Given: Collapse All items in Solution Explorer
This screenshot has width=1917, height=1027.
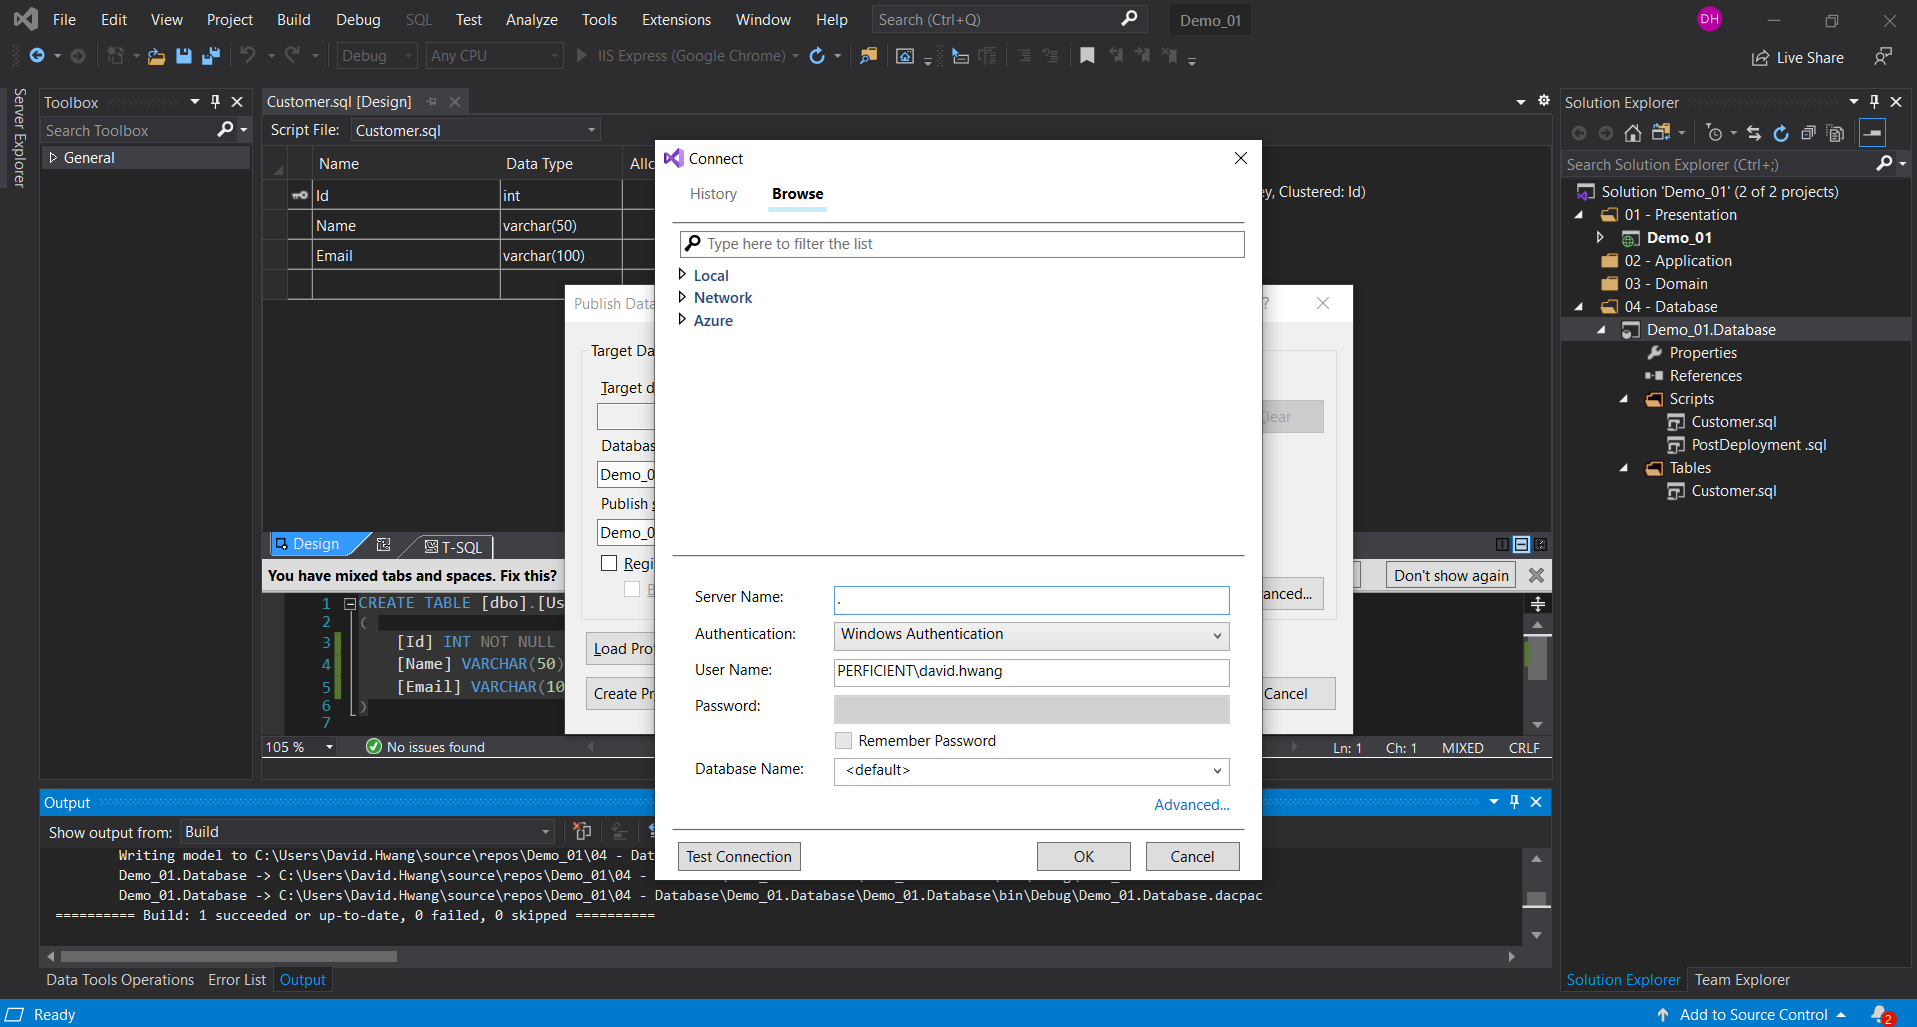Looking at the screenshot, I should (1810, 133).
